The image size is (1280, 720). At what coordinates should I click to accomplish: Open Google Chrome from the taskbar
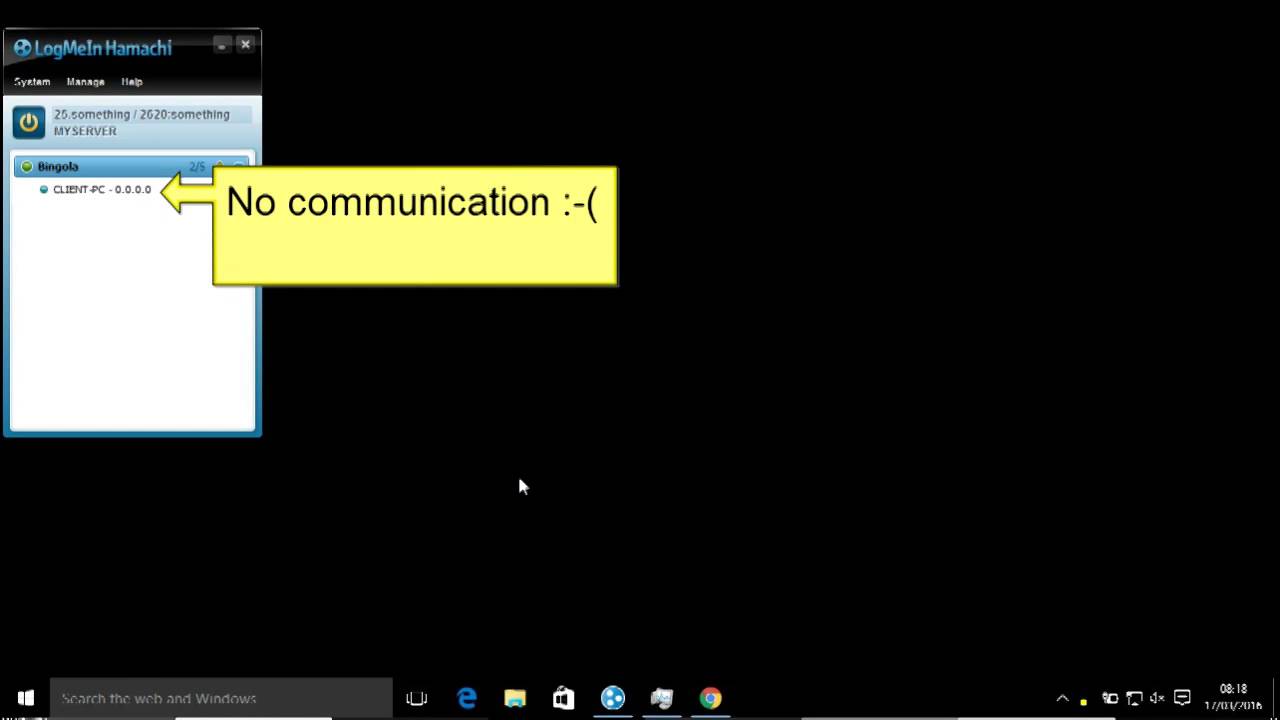(711, 698)
